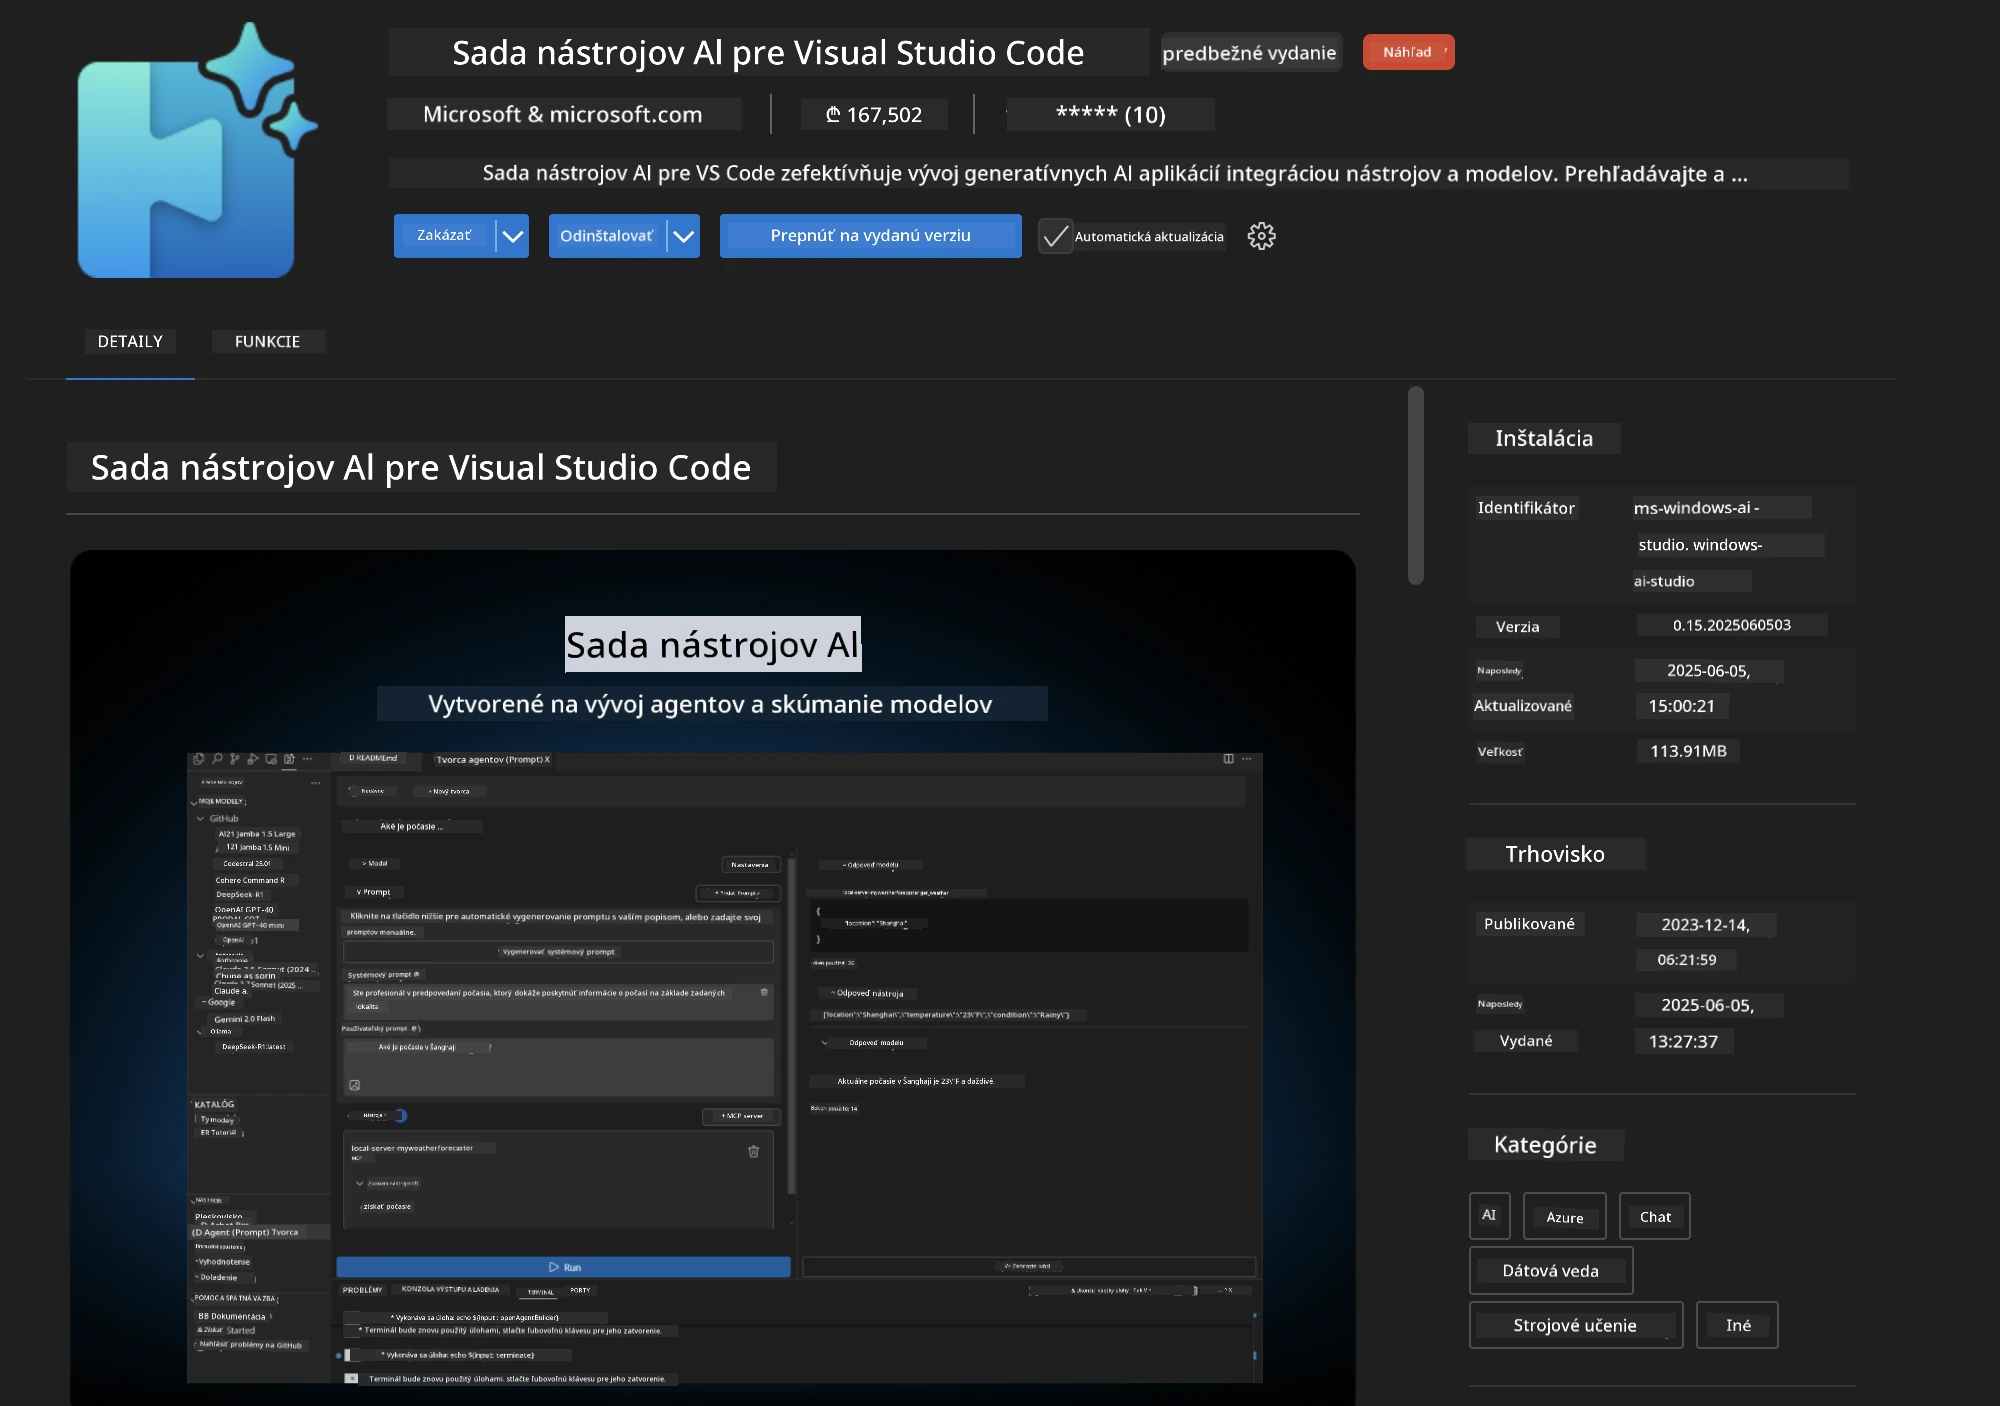Screen dimensions: 2000x1406
Task: Select the Dátová veda category tag
Action: point(1551,1271)
